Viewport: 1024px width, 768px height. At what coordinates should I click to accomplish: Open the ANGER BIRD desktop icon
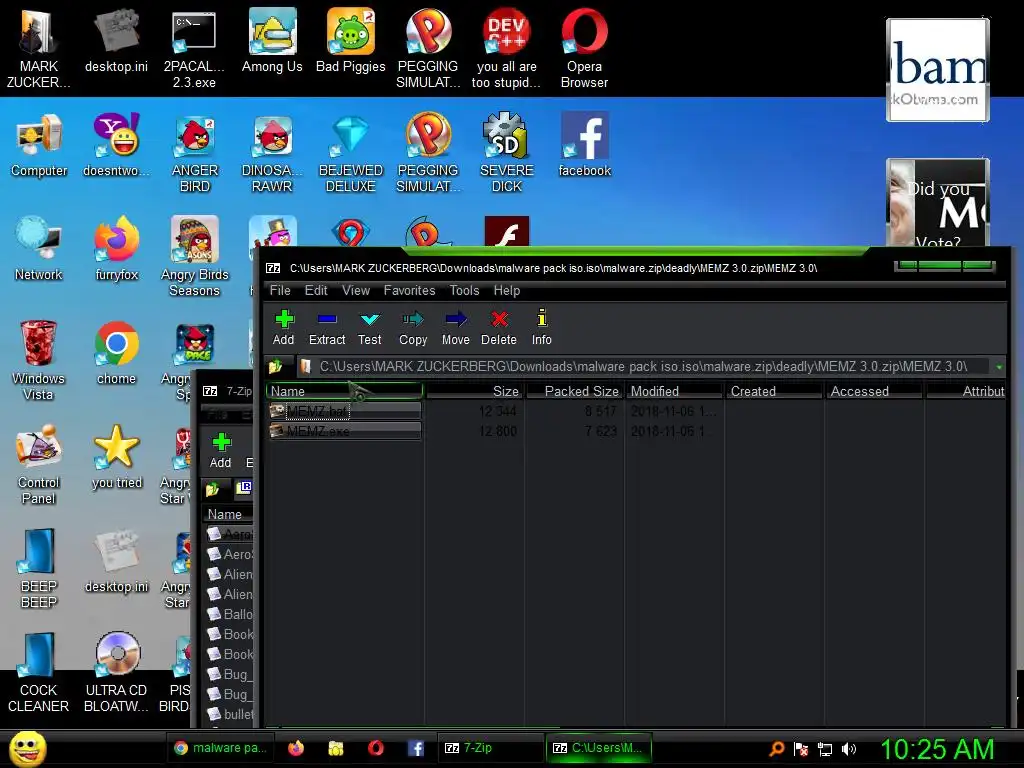195,153
